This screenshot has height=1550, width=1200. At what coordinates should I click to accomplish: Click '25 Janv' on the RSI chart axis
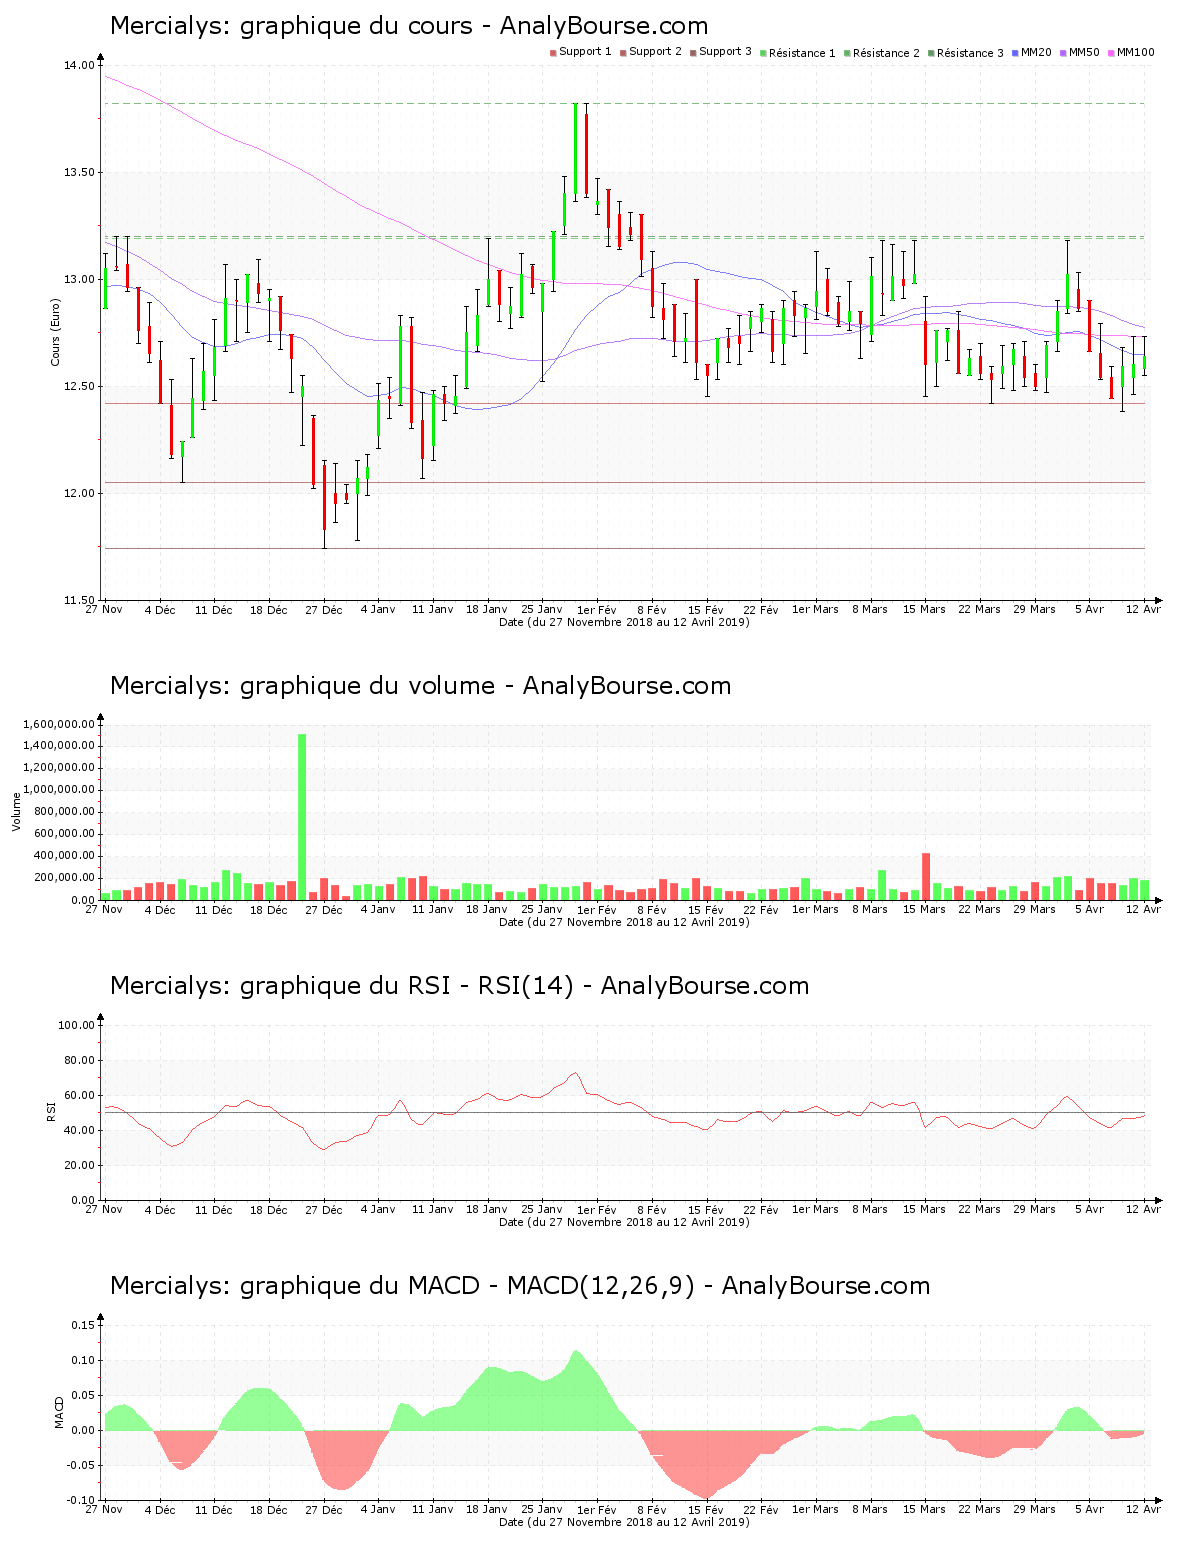(x=542, y=1210)
